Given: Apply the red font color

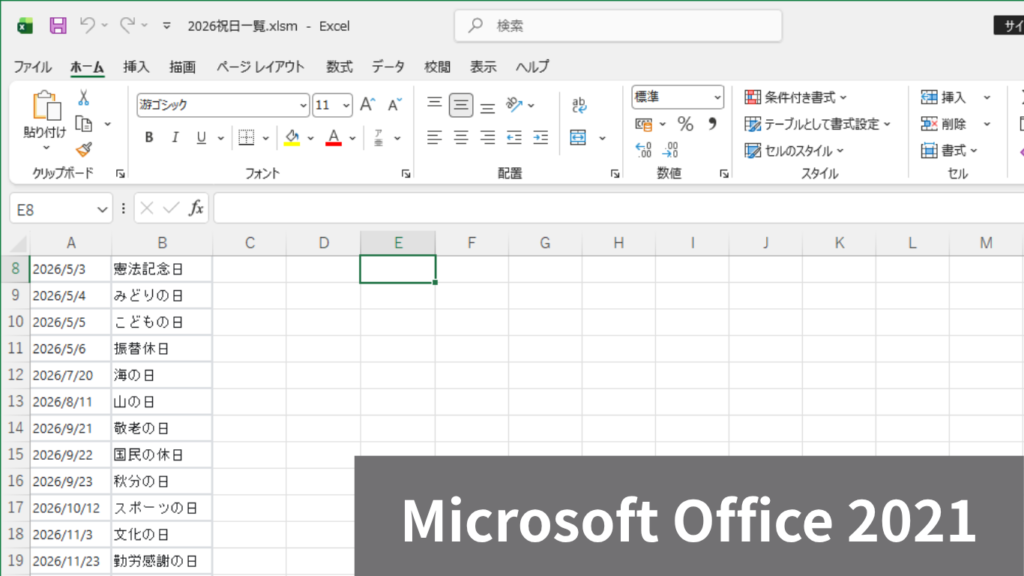Looking at the screenshot, I should click(x=334, y=137).
